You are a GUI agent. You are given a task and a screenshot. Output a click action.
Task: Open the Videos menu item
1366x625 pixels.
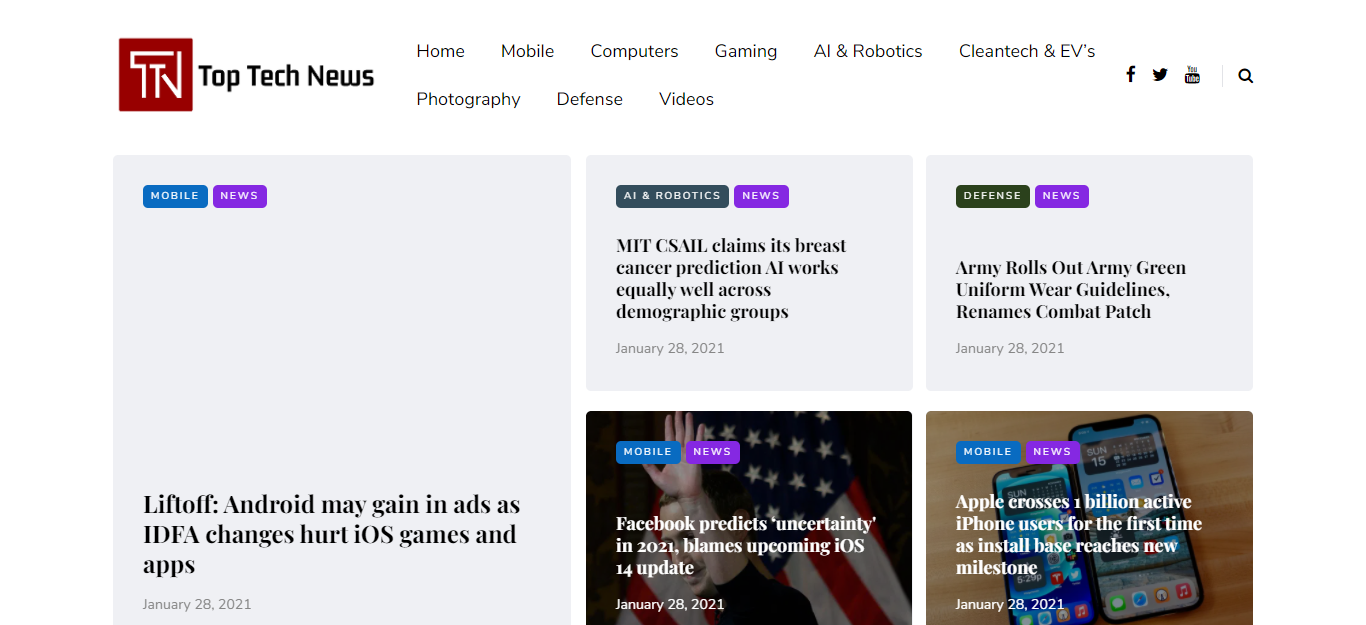point(686,99)
